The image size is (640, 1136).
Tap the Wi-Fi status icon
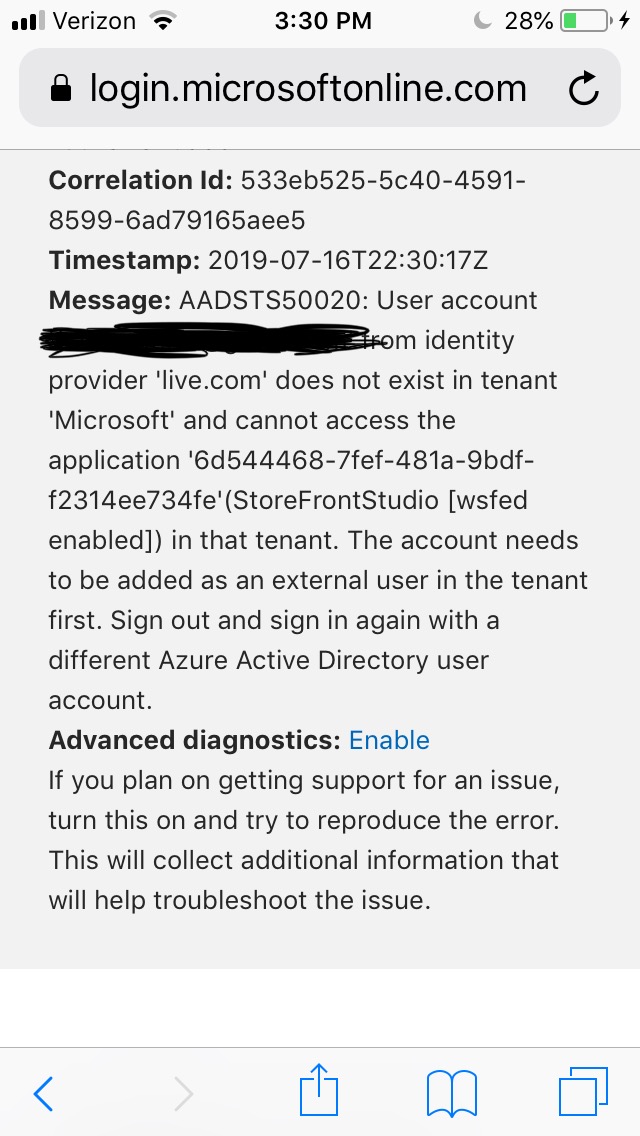pos(159,21)
